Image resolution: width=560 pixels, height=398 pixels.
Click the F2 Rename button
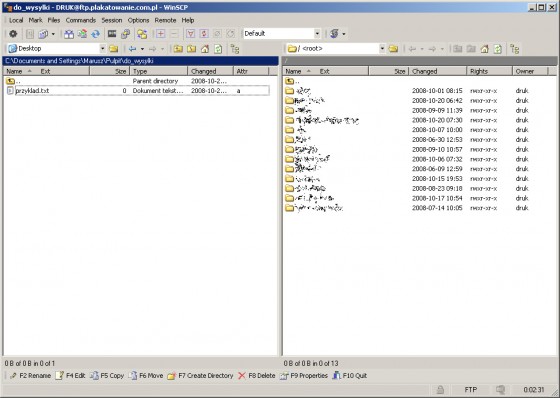(30, 375)
